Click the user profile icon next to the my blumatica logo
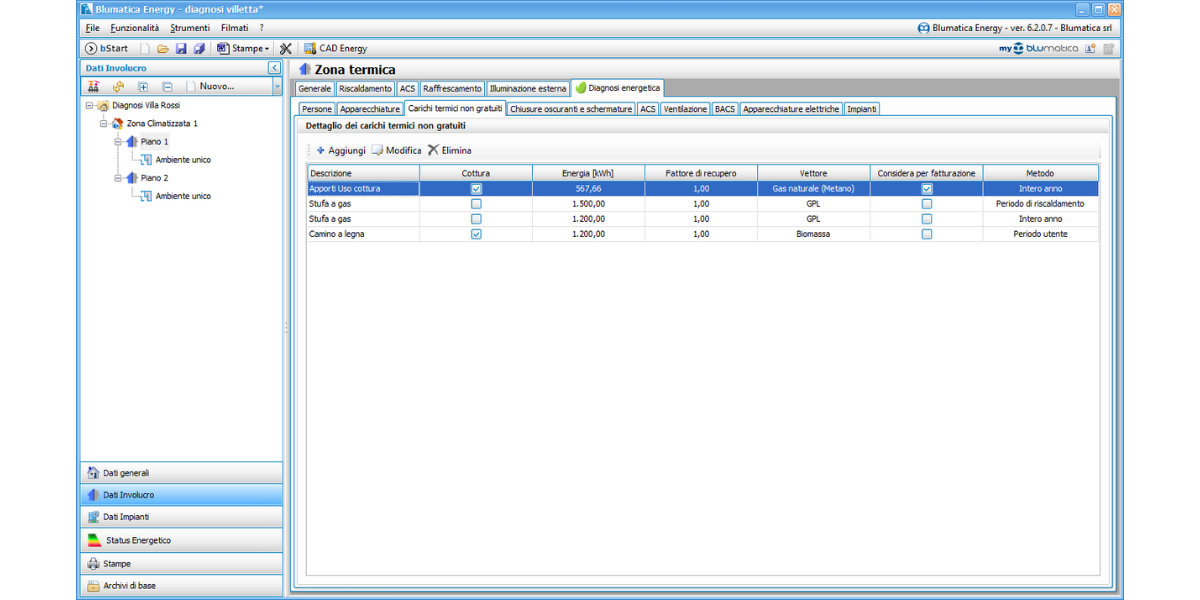Screen dimensions: 1200x600 (x=1090, y=48)
